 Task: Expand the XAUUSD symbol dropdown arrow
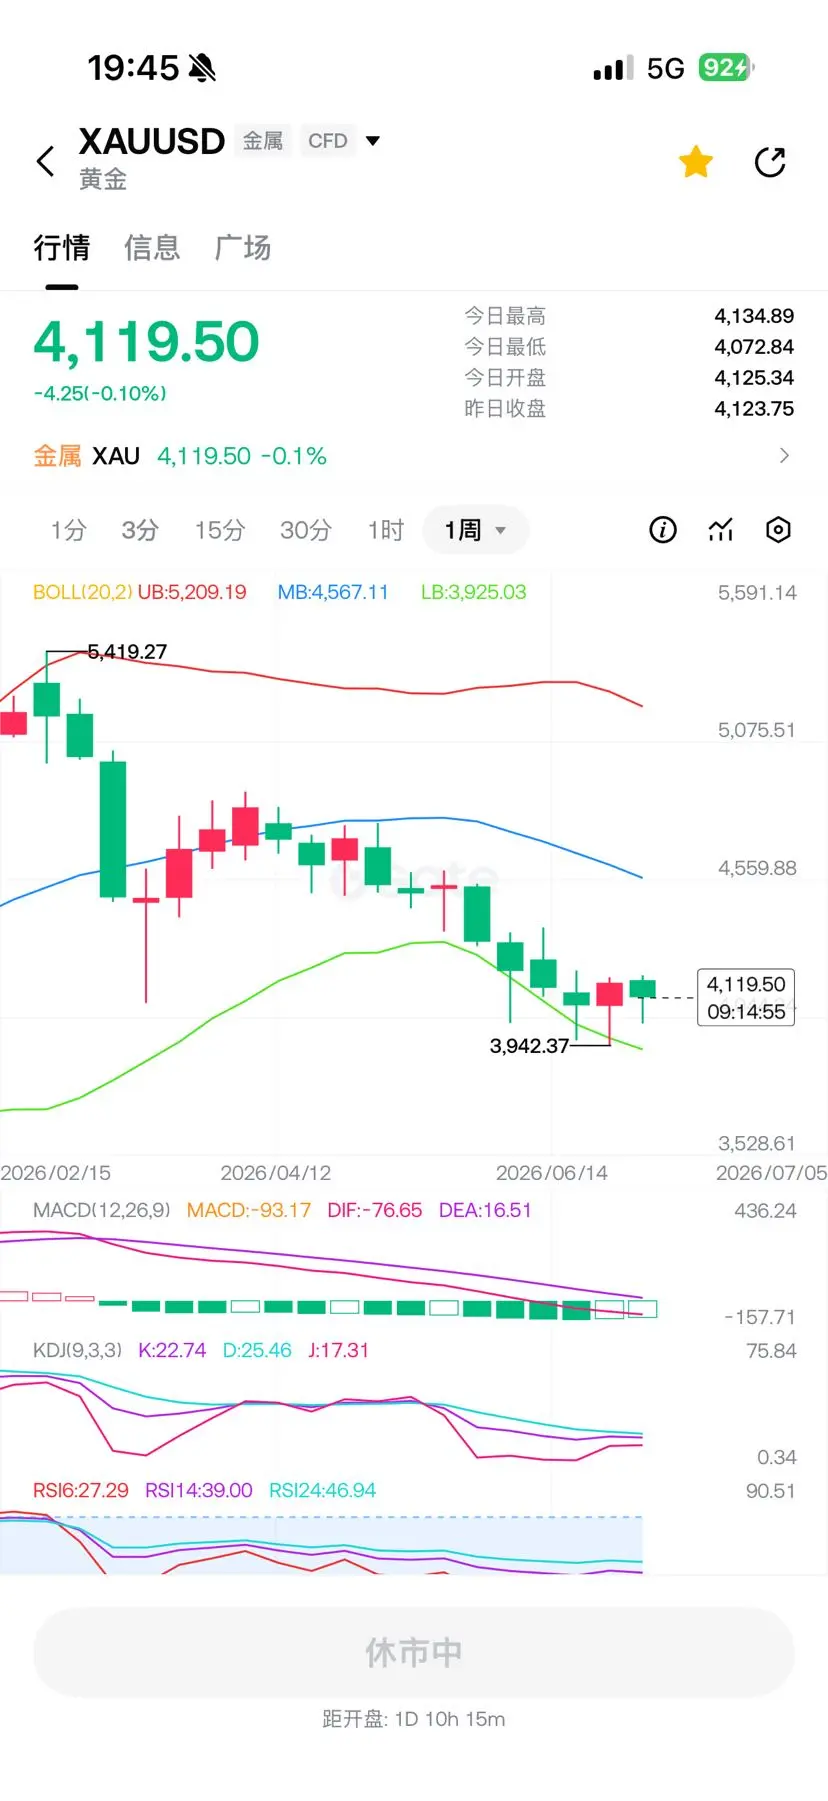pos(373,141)
